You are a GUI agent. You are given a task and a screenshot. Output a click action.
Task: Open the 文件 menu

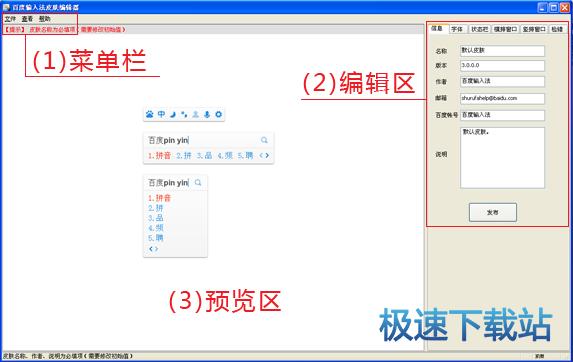(10, 19)
